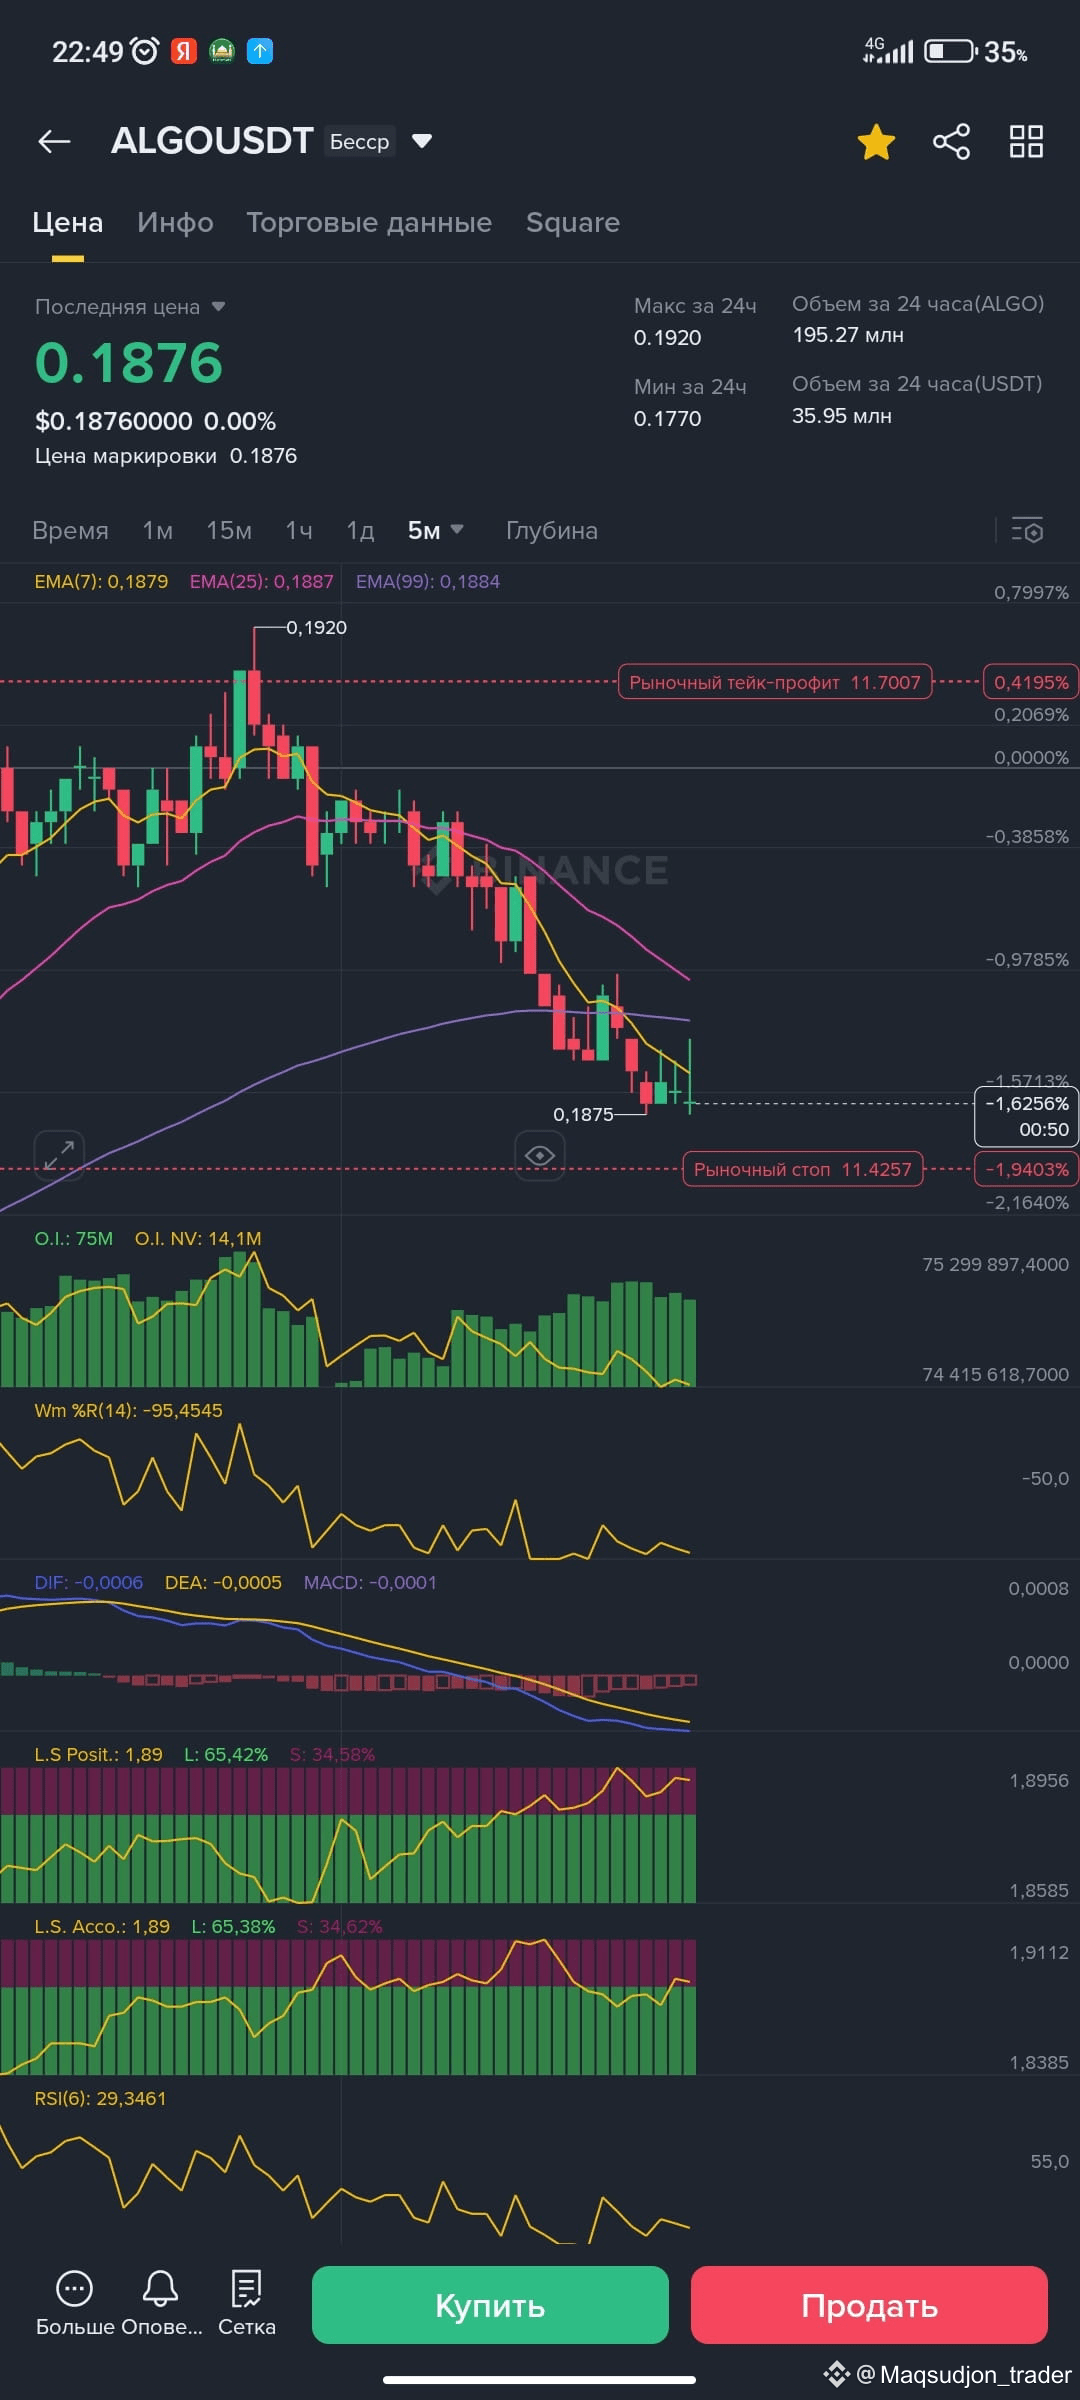Select the 15м timeframe

(229, 531)
